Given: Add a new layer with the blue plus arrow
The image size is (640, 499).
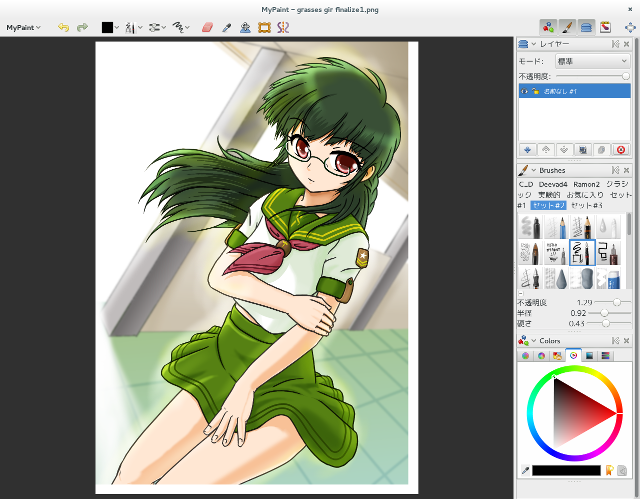Looking at the screenshot, I should pos(527,150).
